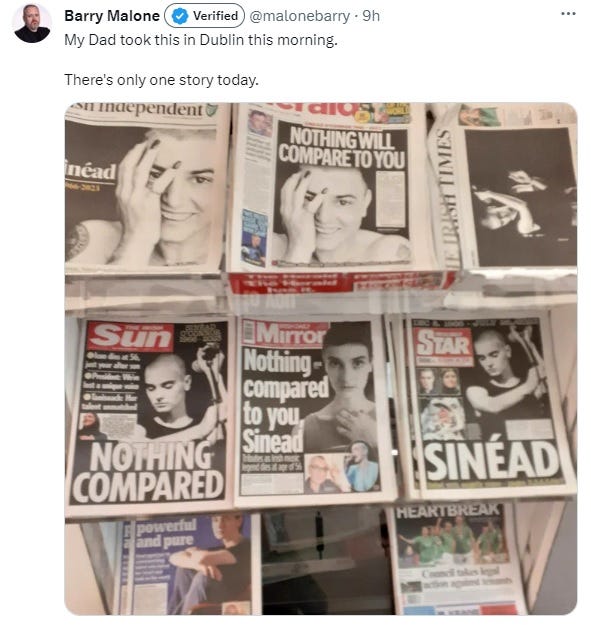Open the Irish Independent front page in photo
This screenshot has height=625, width=591.
coord(143,187)
